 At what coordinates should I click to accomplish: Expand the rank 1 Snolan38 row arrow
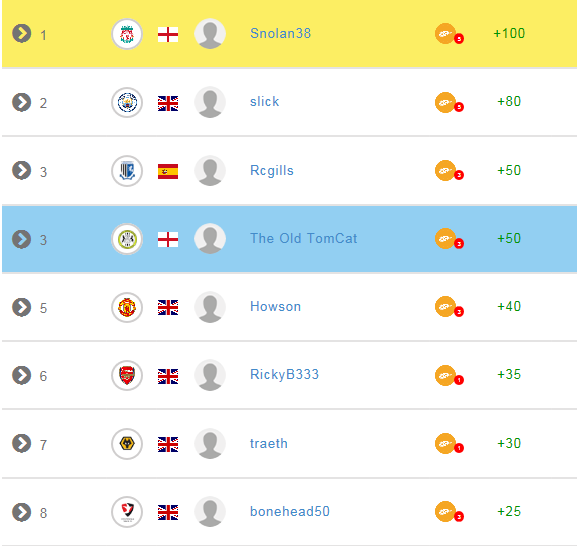pyautogui.click(x=21, y=33)
